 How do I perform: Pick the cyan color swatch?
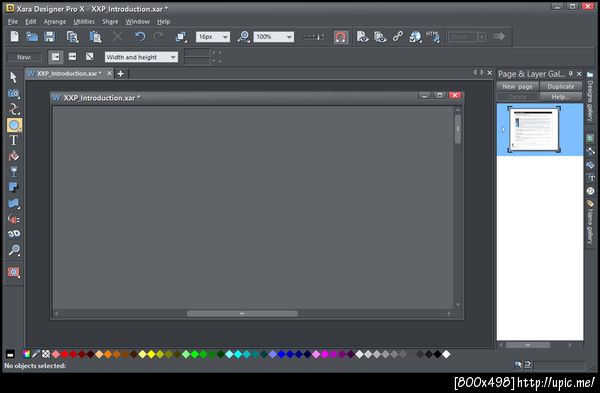pos(238,354)
